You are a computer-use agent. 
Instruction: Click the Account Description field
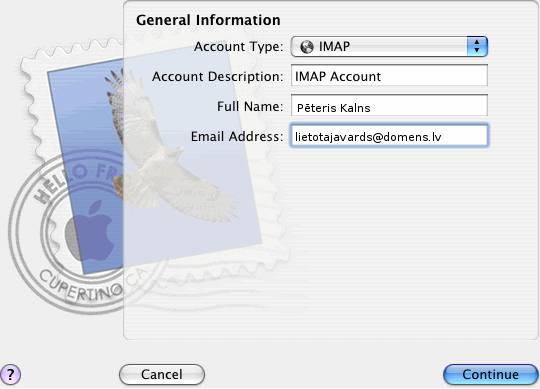click(389, 75)
